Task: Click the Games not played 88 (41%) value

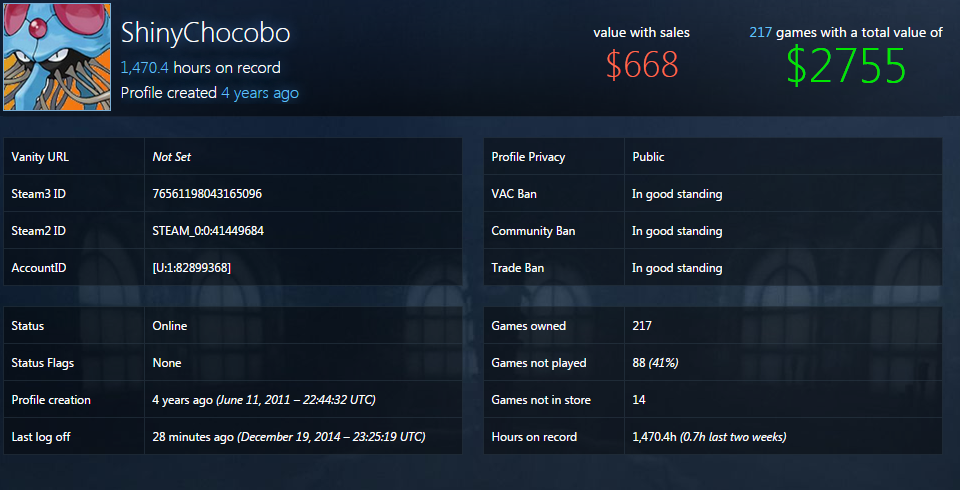Action: coord(655,363)
